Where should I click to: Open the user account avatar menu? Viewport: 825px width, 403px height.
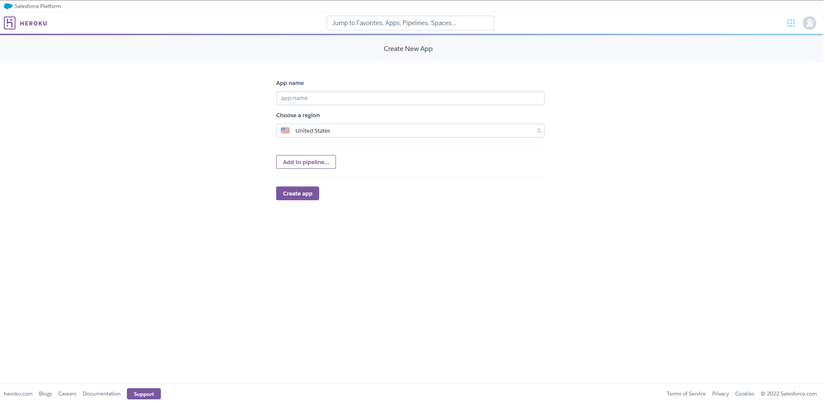click(x=809, y=23)
